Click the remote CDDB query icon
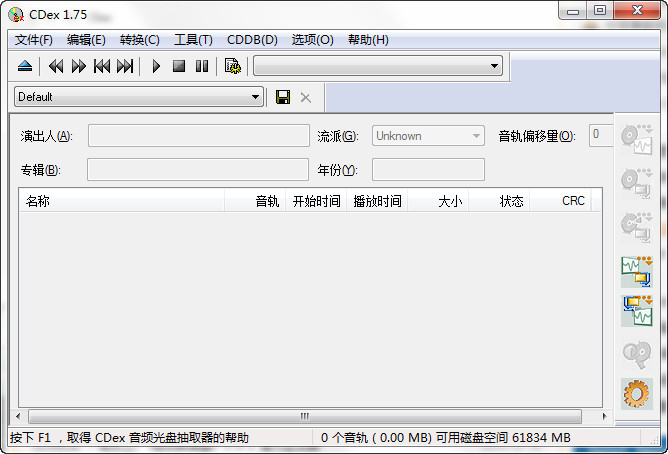The width and height of the screenshot is (668, 454). [x=637, y=353]
